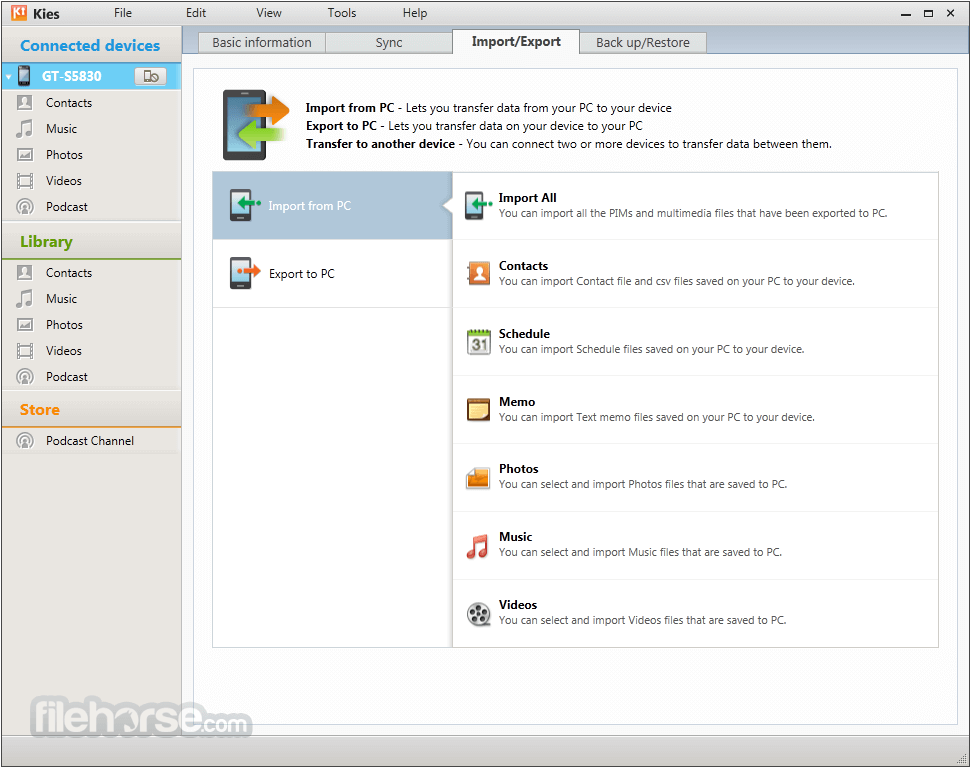Screen dimensions: 971x768
Task: Open the Tools menu
Action: (x=342, y=13)
